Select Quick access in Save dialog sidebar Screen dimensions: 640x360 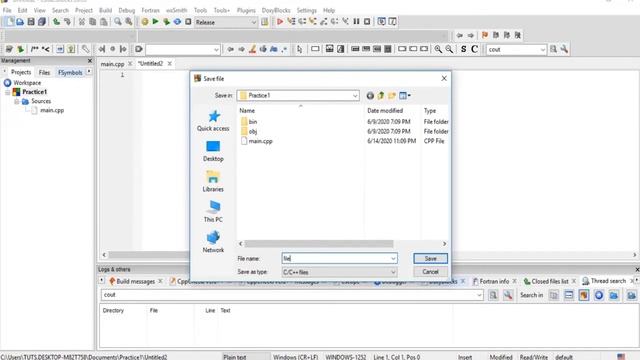point(213,121)
